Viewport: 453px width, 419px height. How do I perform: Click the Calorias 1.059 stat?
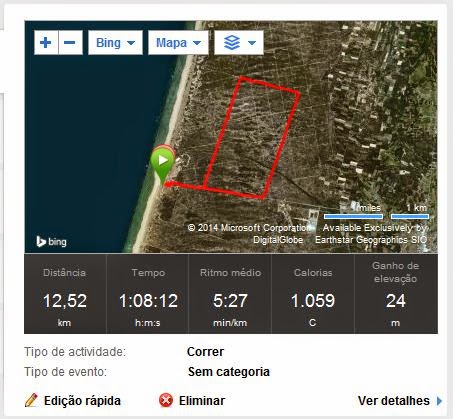coord(313,294)
